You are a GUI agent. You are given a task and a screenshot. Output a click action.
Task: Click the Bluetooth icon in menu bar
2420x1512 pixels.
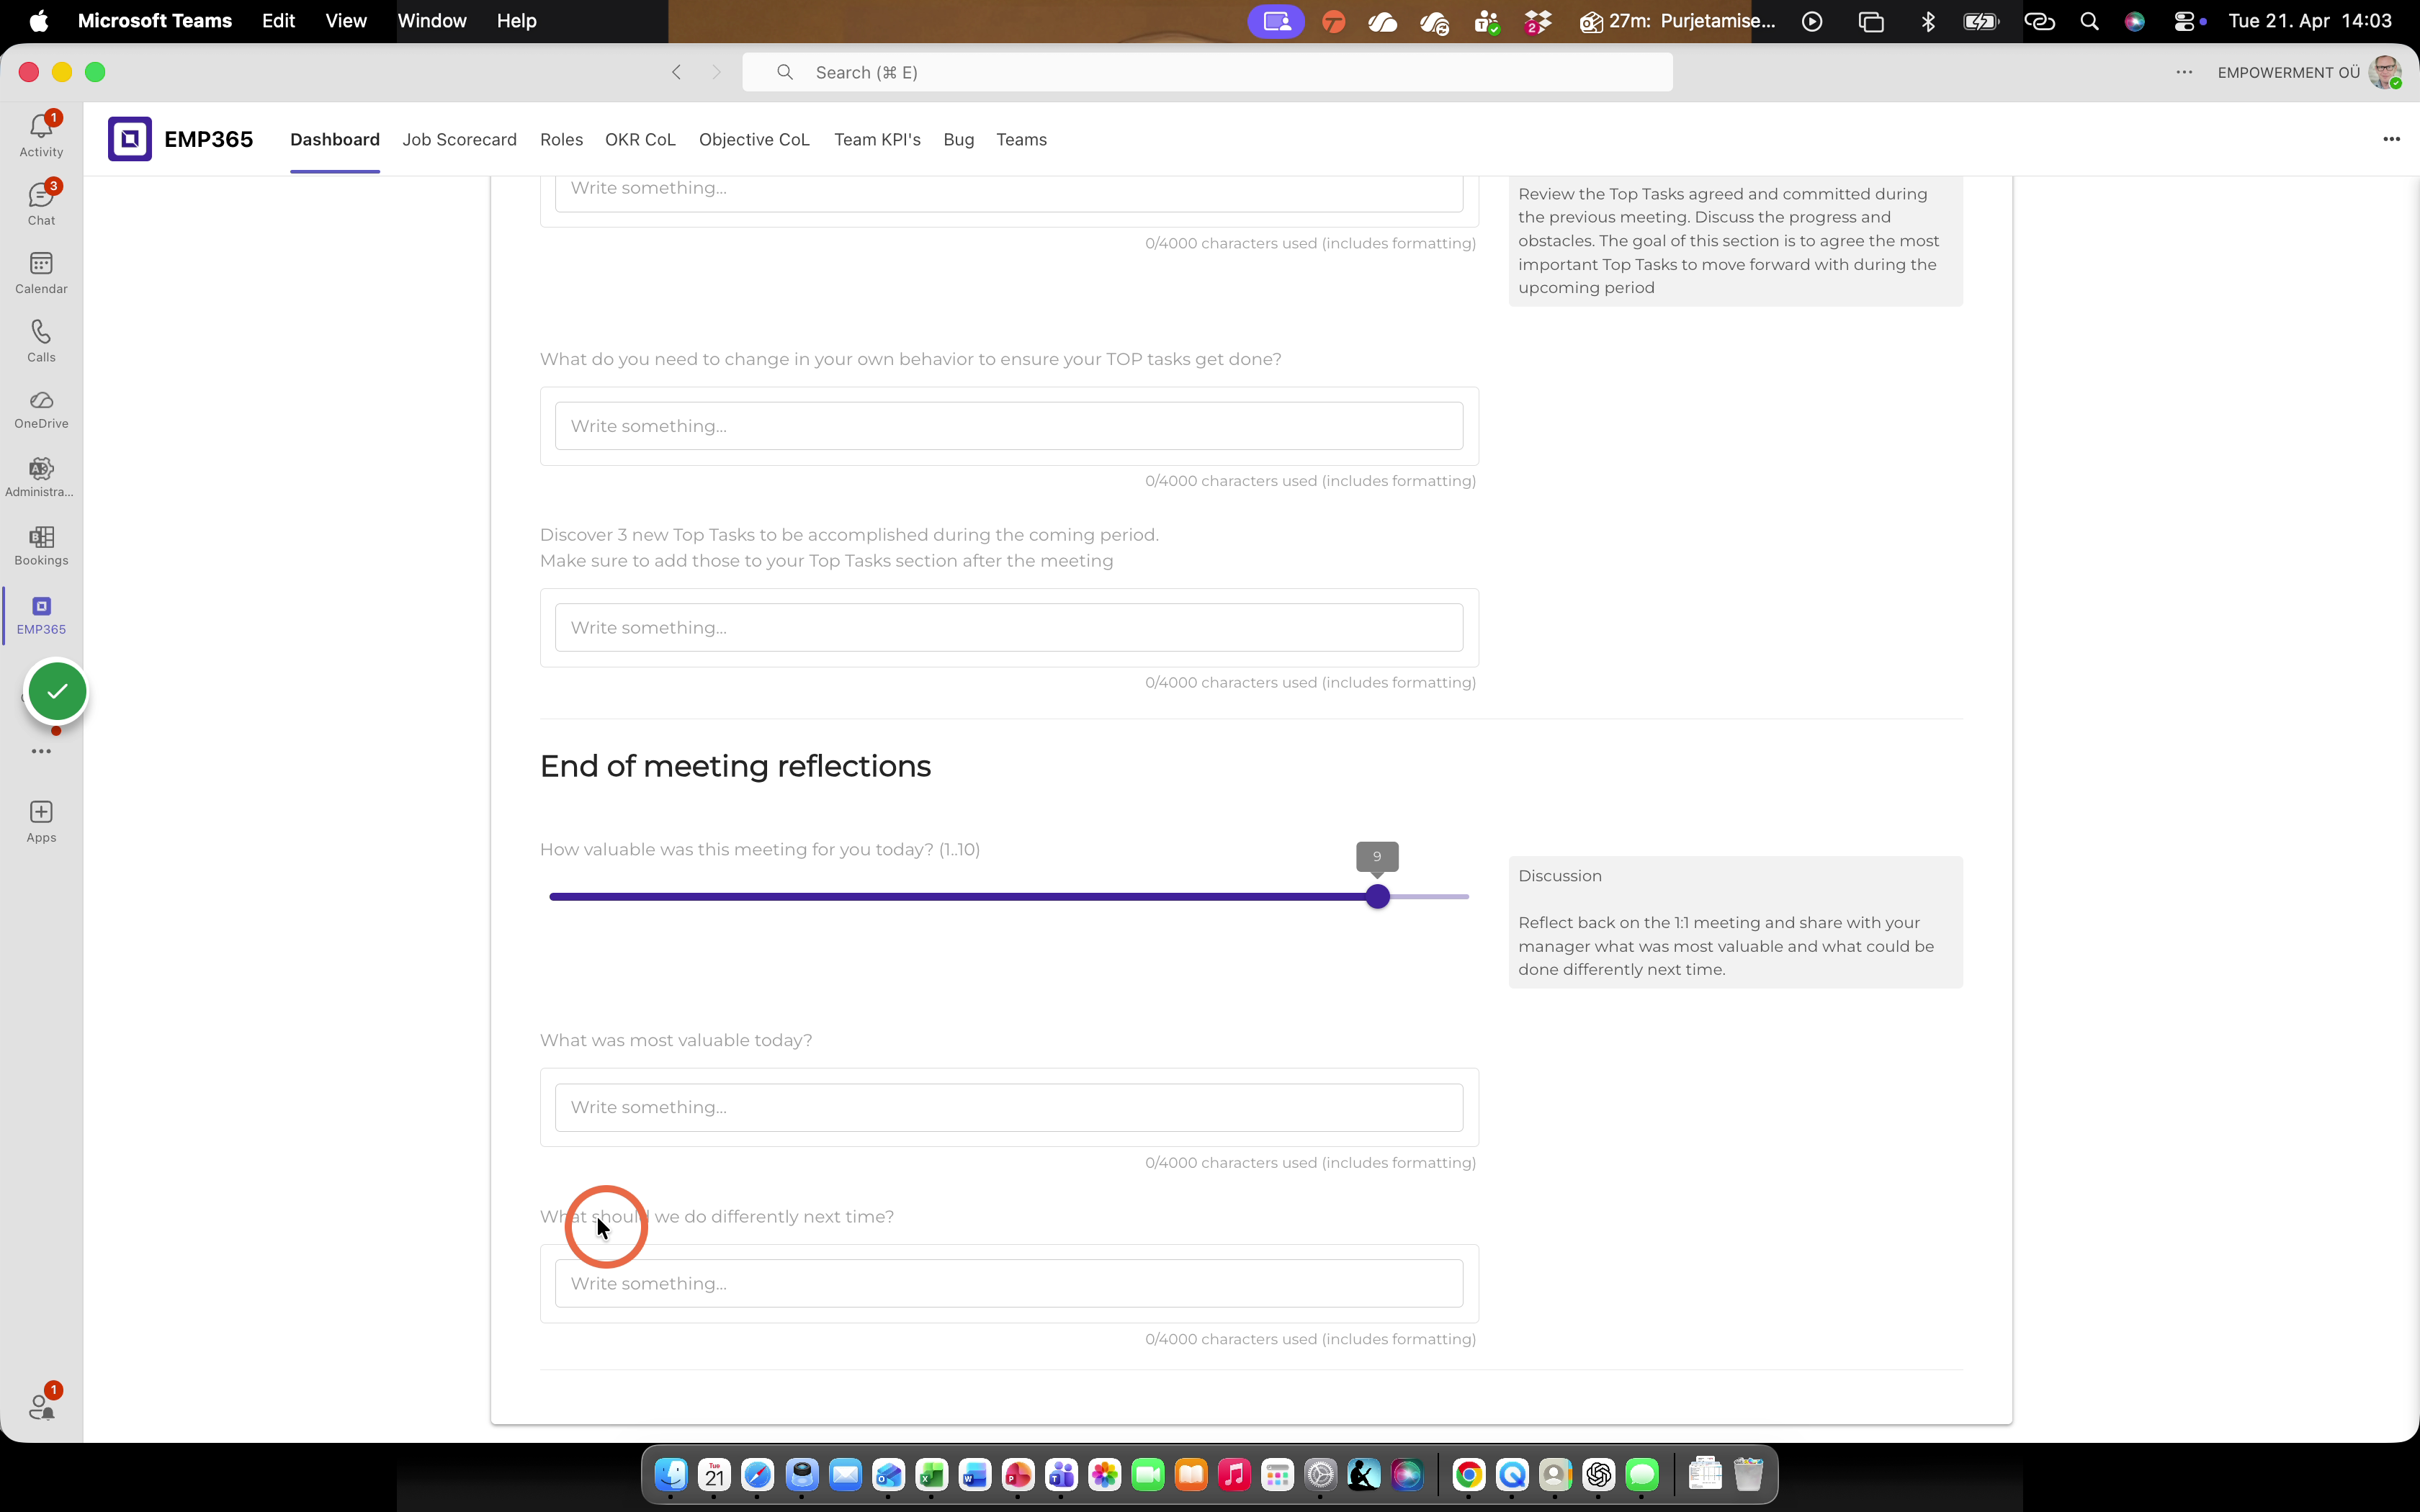click(1928, 21)
